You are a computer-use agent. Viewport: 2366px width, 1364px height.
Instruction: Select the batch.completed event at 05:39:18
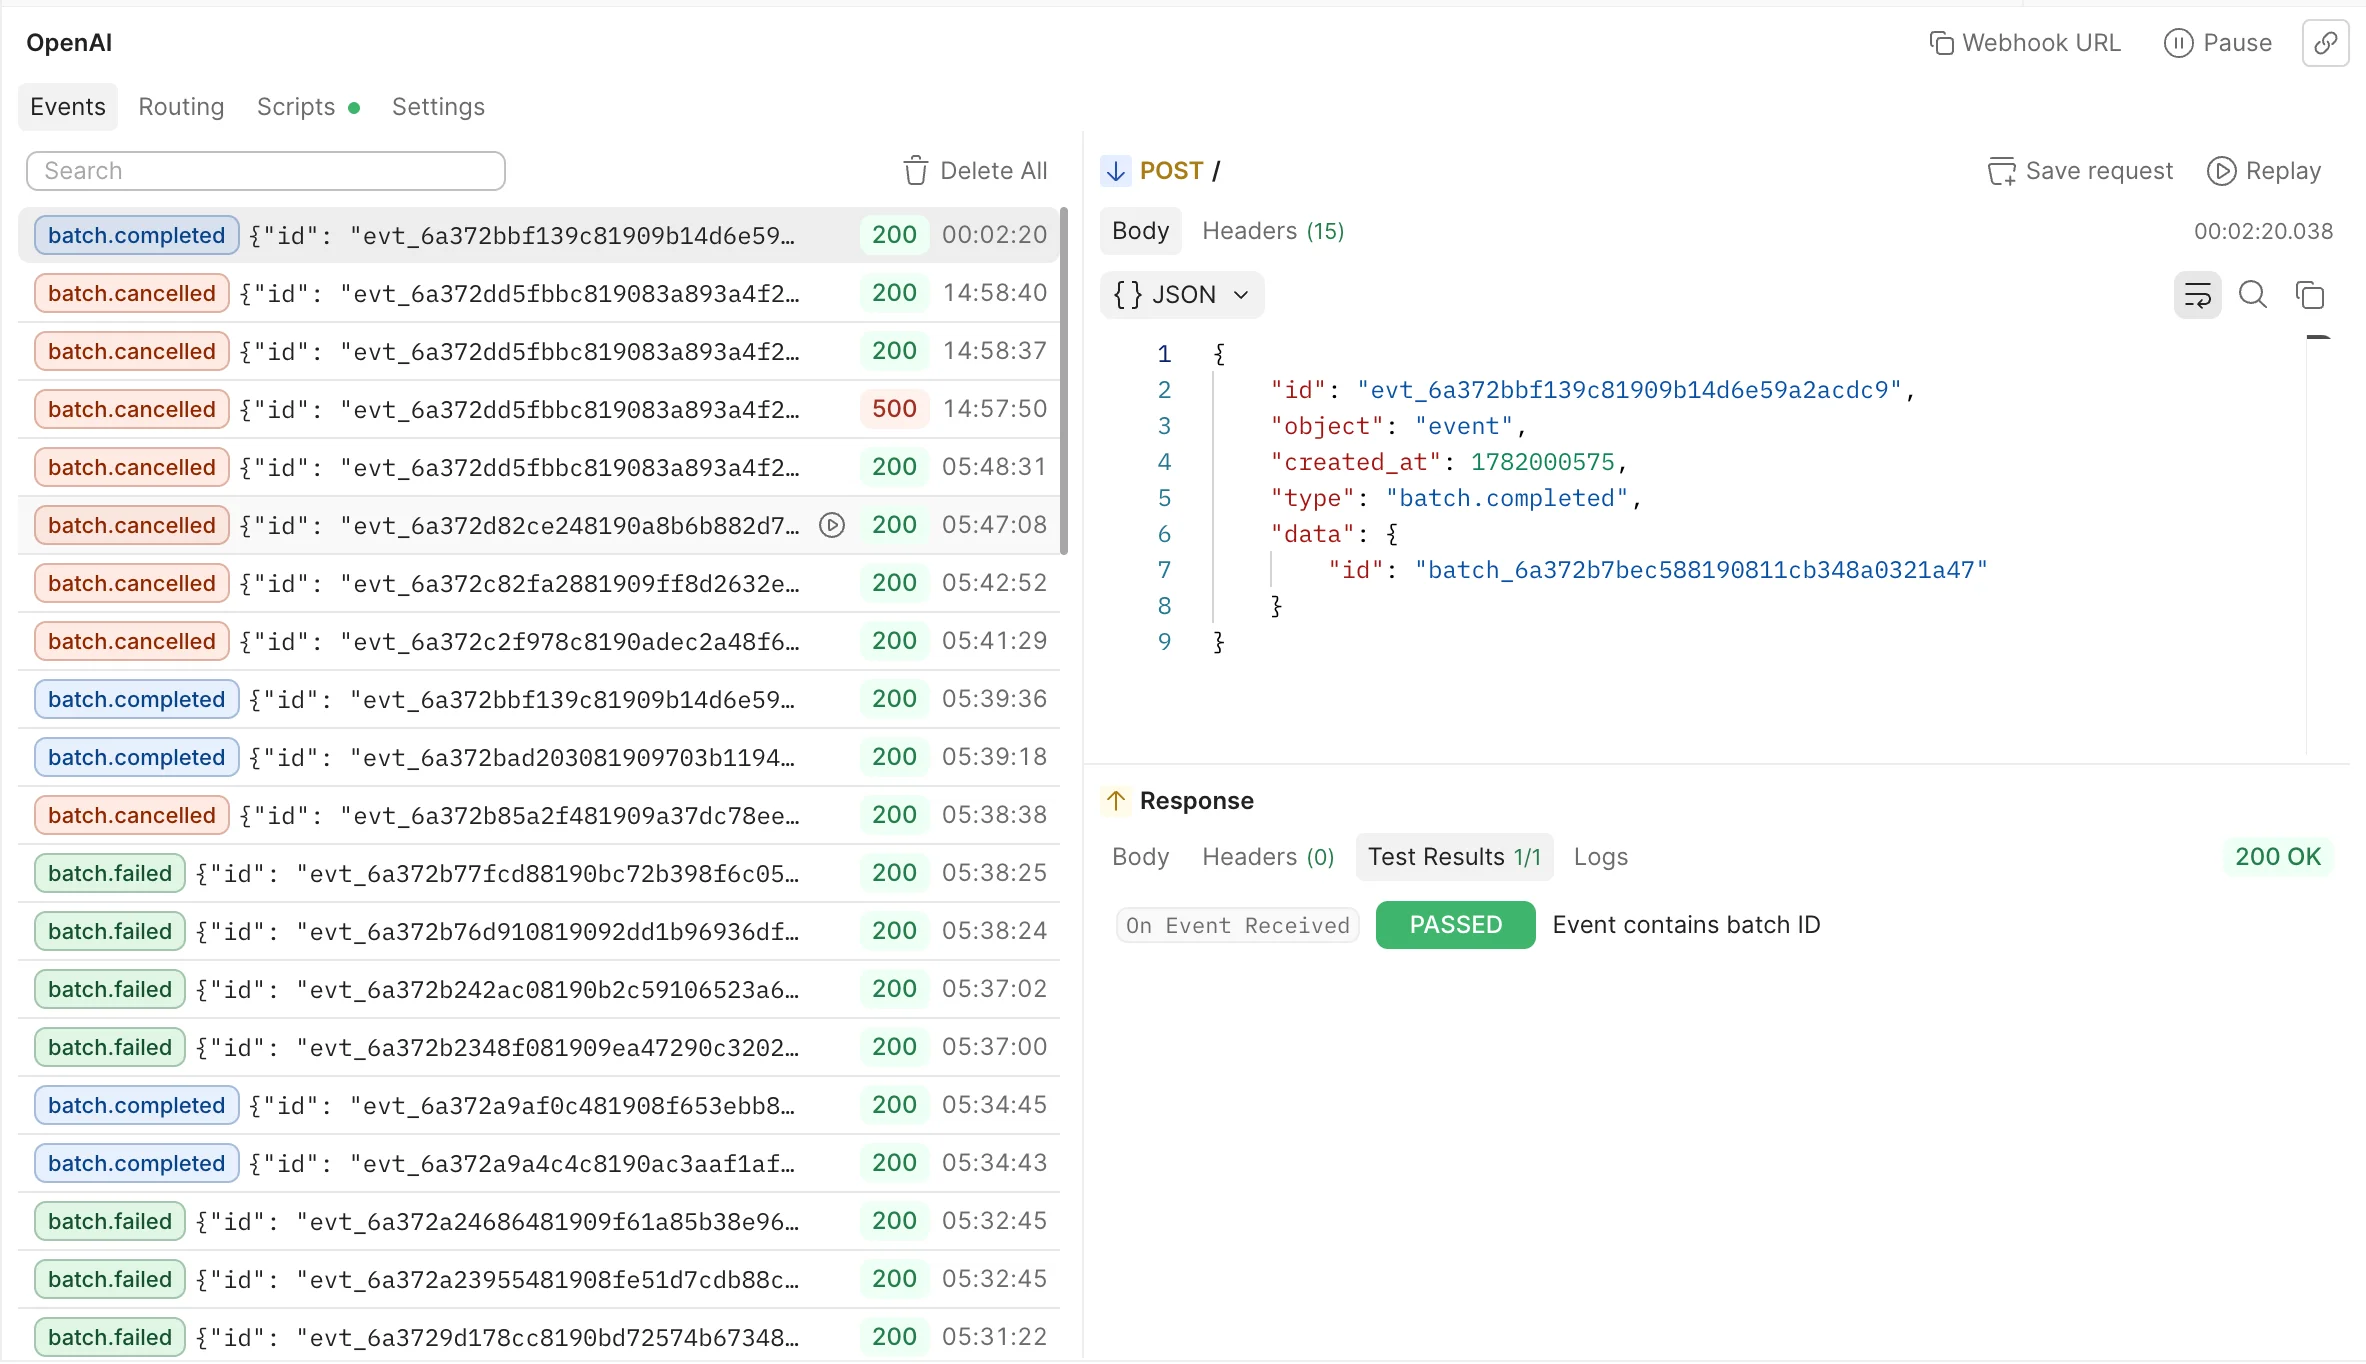[x=539, y=757]
